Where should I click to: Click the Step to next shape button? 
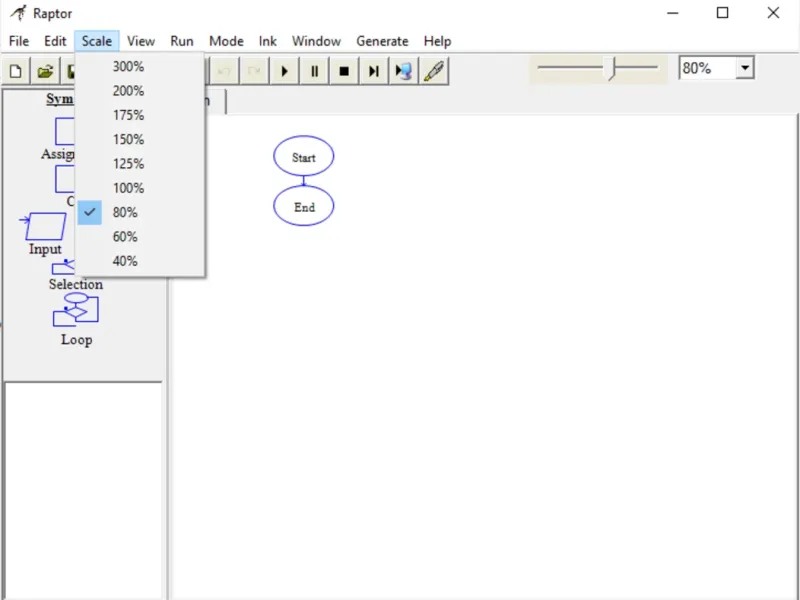(x=373, y=71)
